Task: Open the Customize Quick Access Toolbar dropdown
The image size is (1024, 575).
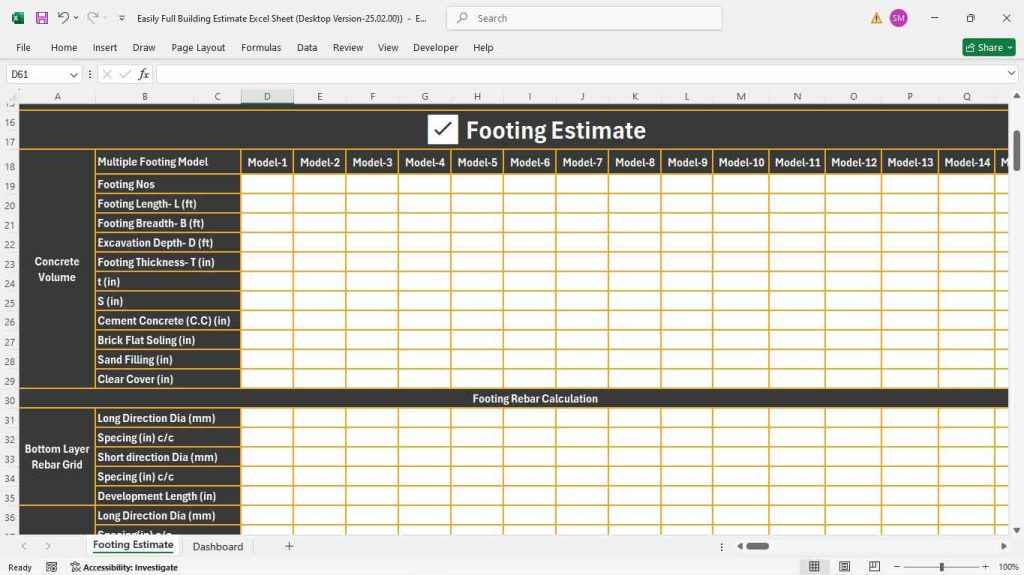Action: click(121, 18)
